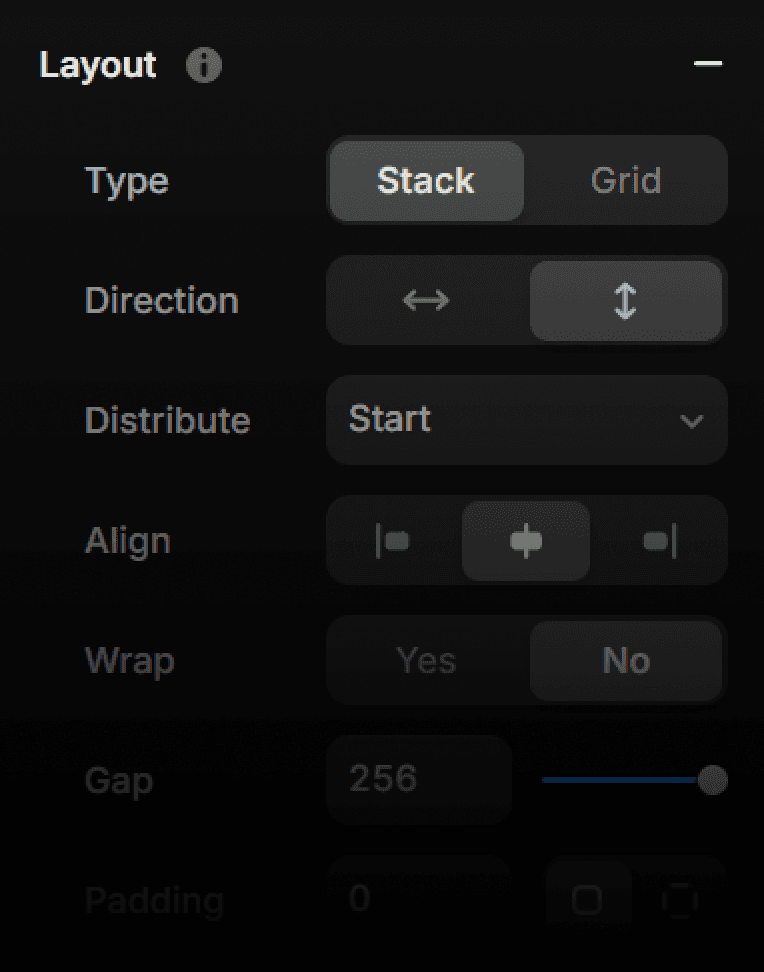Disable wrapping by selecting No

[x=626, y=661]
